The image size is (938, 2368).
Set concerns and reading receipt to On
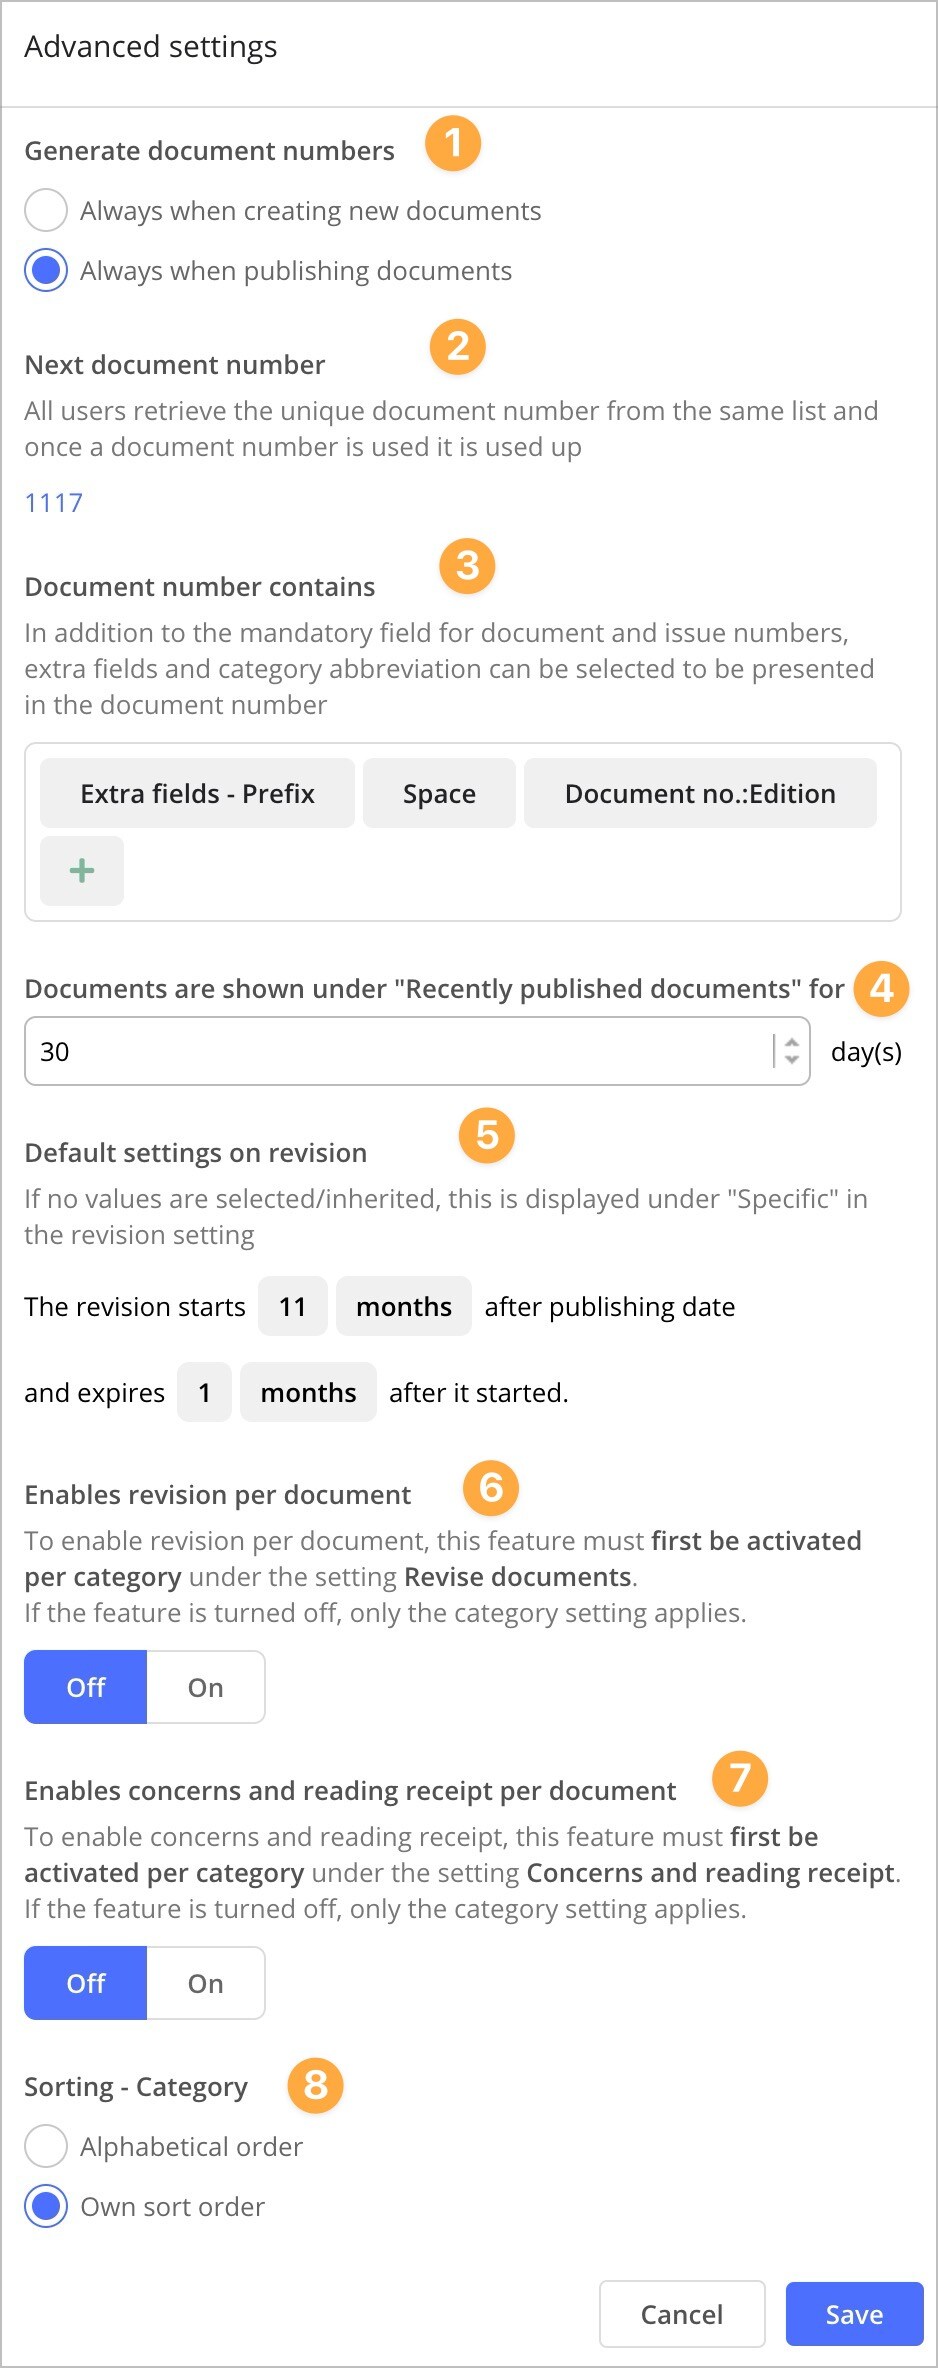pos(206,1983)
